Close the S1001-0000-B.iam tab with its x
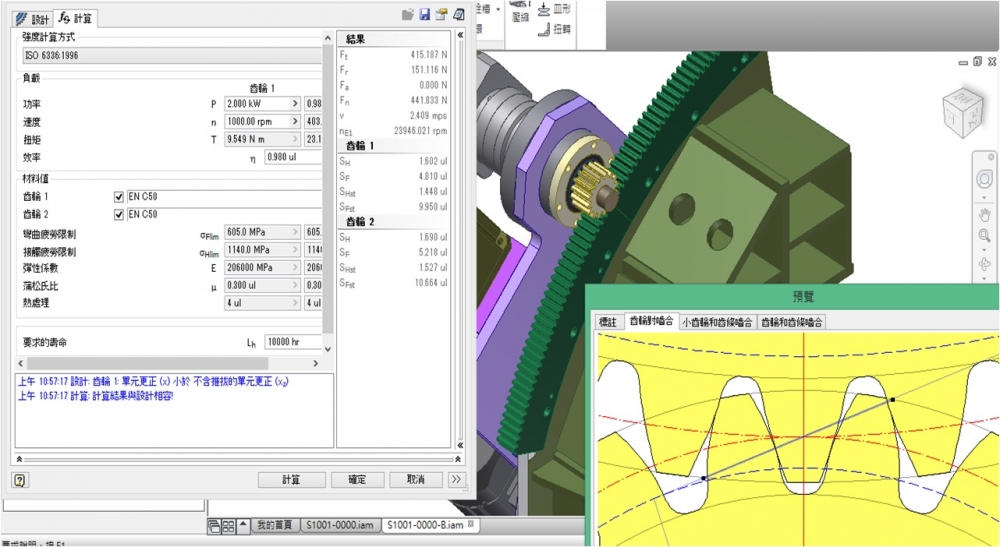The width and height of the screenshot is (1000, 547). pos(471,524)
